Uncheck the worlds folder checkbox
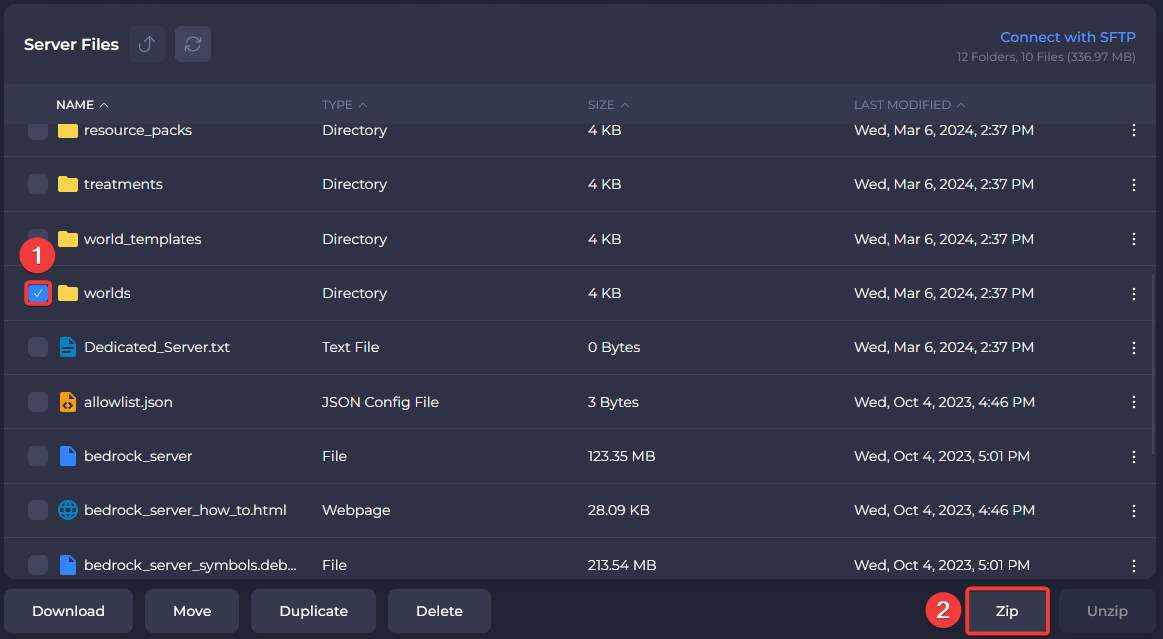Image resolution: width=1163 pixels, height=639 pixels. point(38,293)
